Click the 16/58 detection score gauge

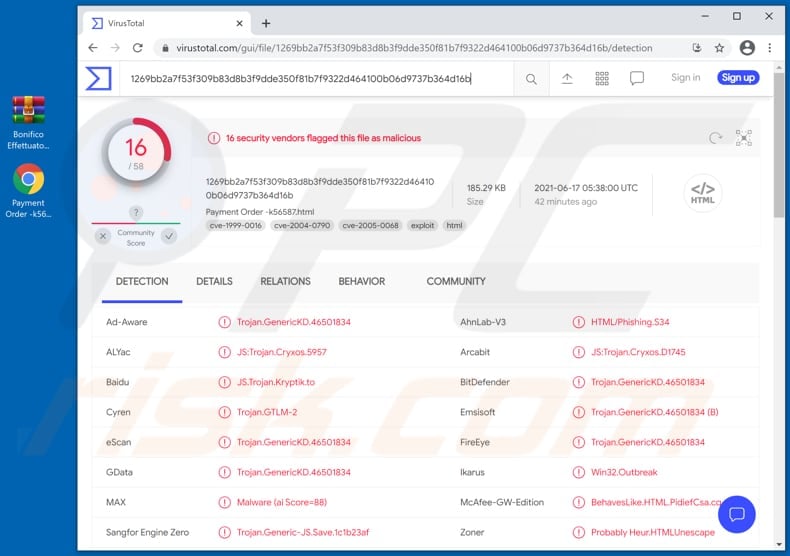click(x=136, y=153)
